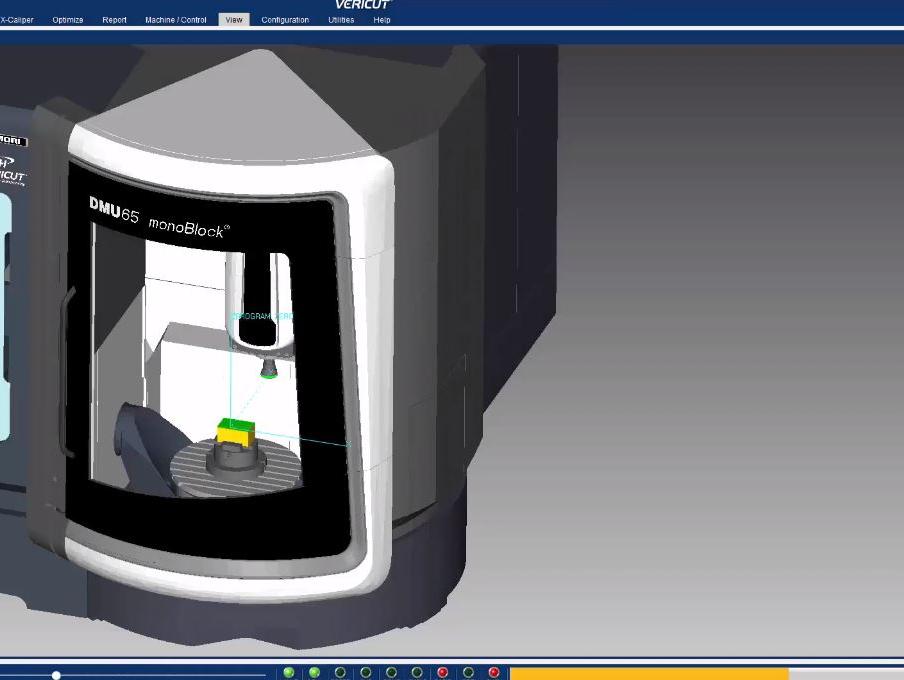Open the Utilities menu
The height and width of the screenshot is (680, 904).
tap(341, 20)
